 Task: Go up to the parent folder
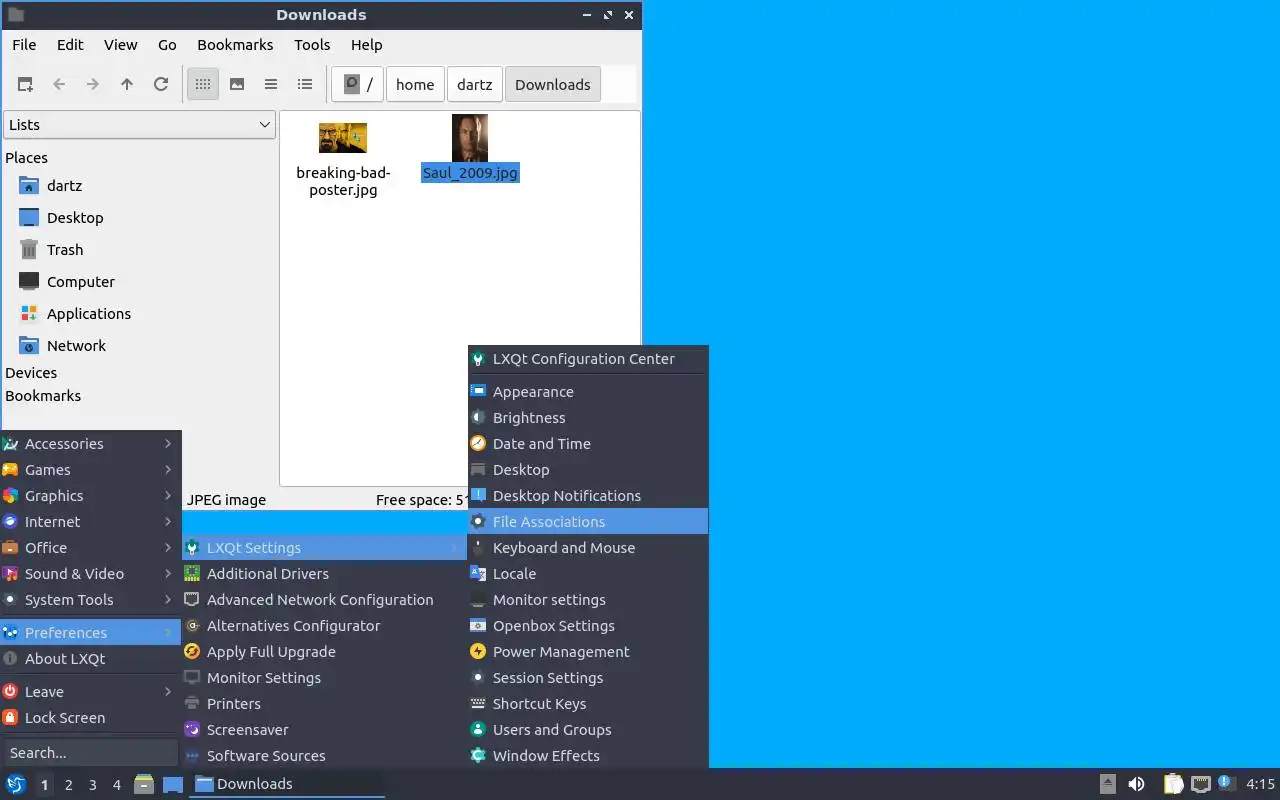coord(127,85)
